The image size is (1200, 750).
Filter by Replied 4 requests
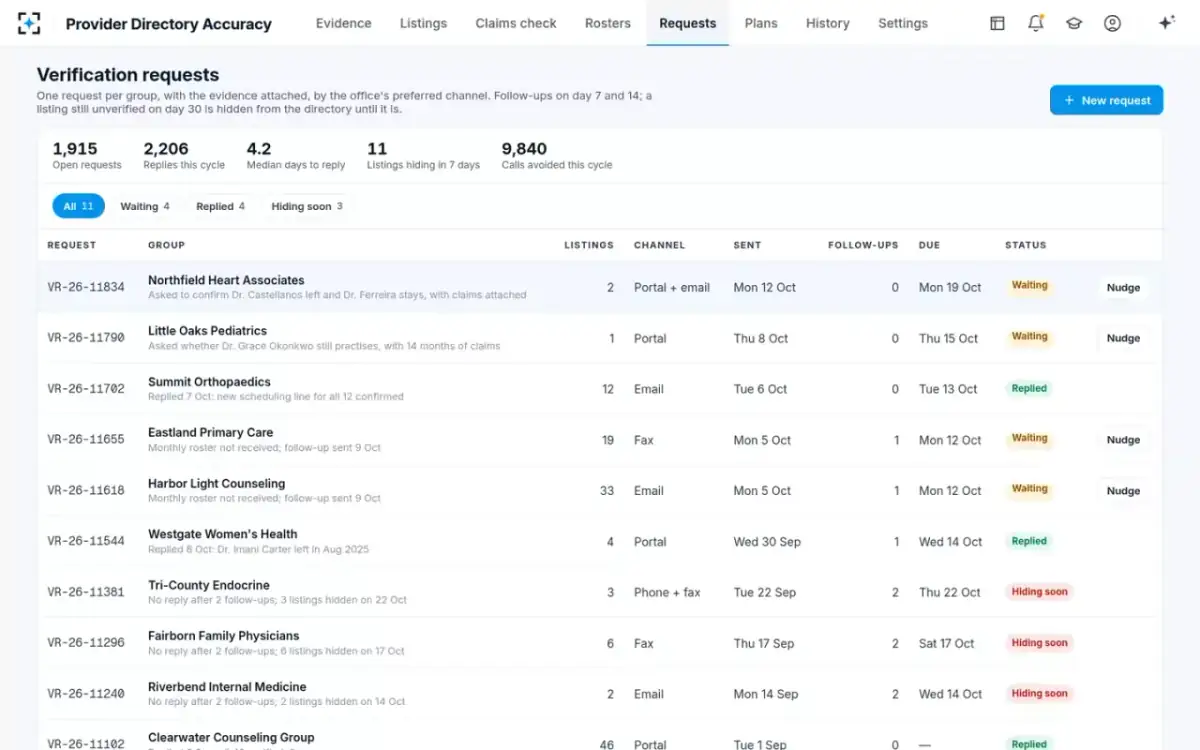point(221,206)
